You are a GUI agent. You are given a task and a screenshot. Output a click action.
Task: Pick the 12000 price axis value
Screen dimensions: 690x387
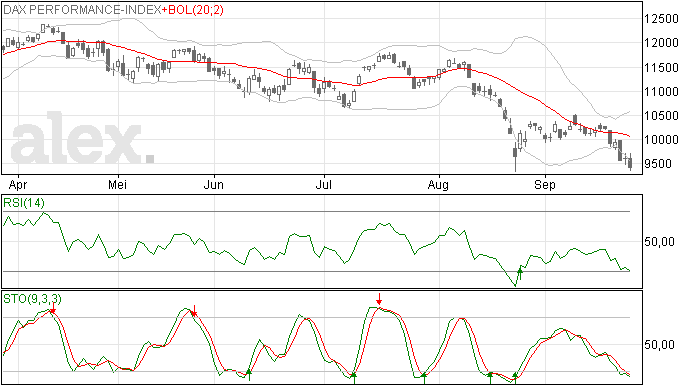661,43
